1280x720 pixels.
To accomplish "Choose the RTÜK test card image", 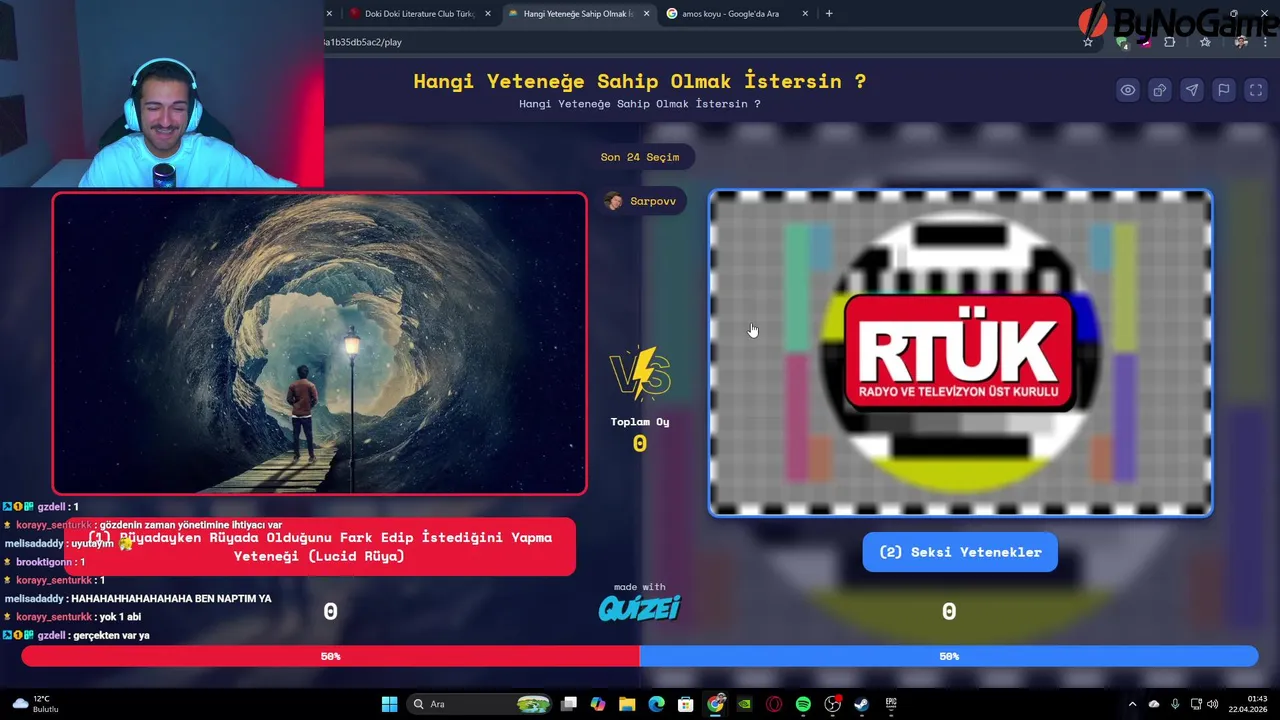I will pyautogui.click(x=960, y=353).
